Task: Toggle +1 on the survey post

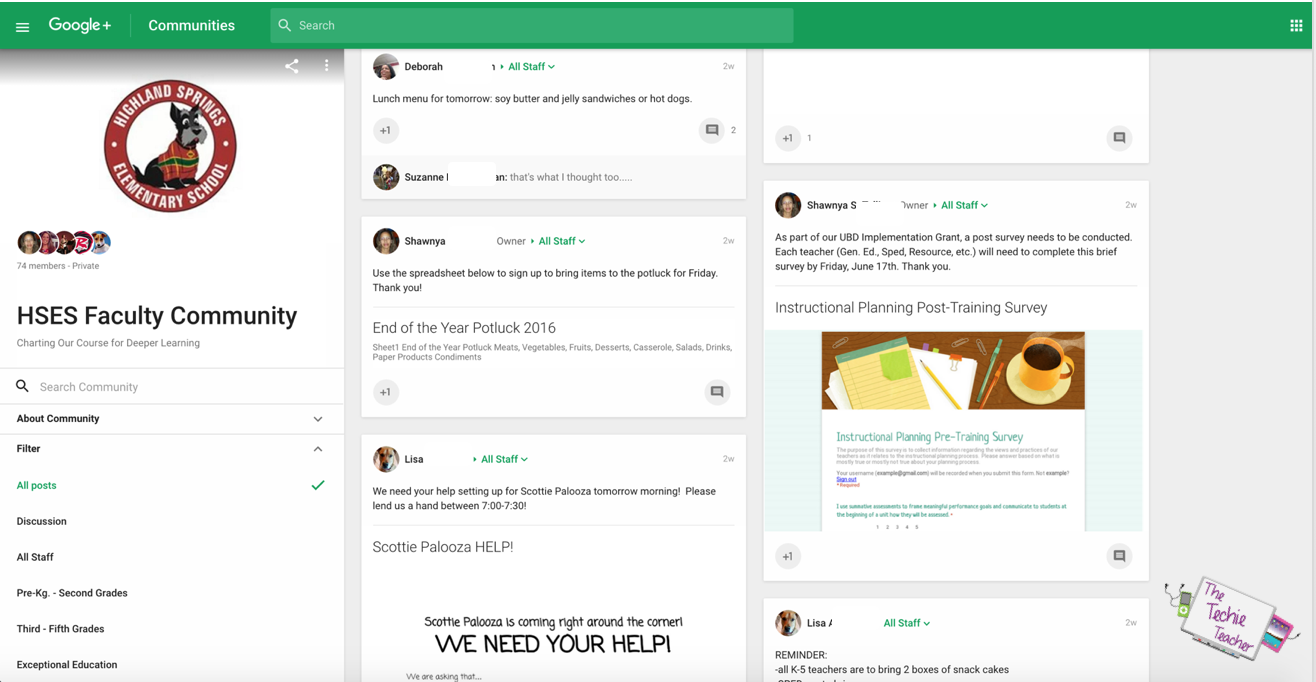Action: pos(788,556)
